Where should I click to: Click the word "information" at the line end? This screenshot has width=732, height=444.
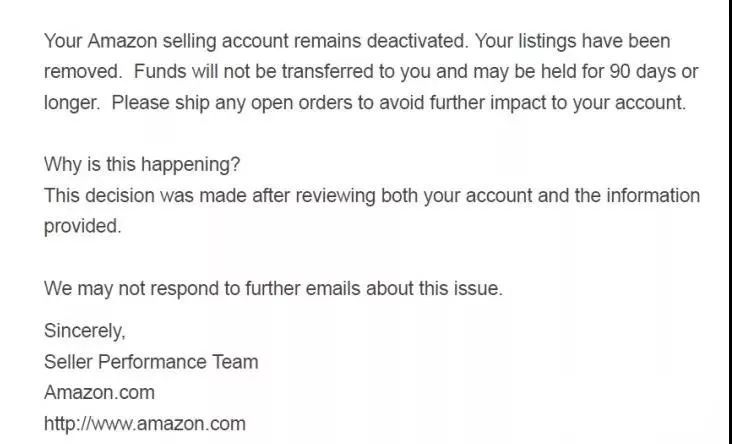click(x=651, y=195)
